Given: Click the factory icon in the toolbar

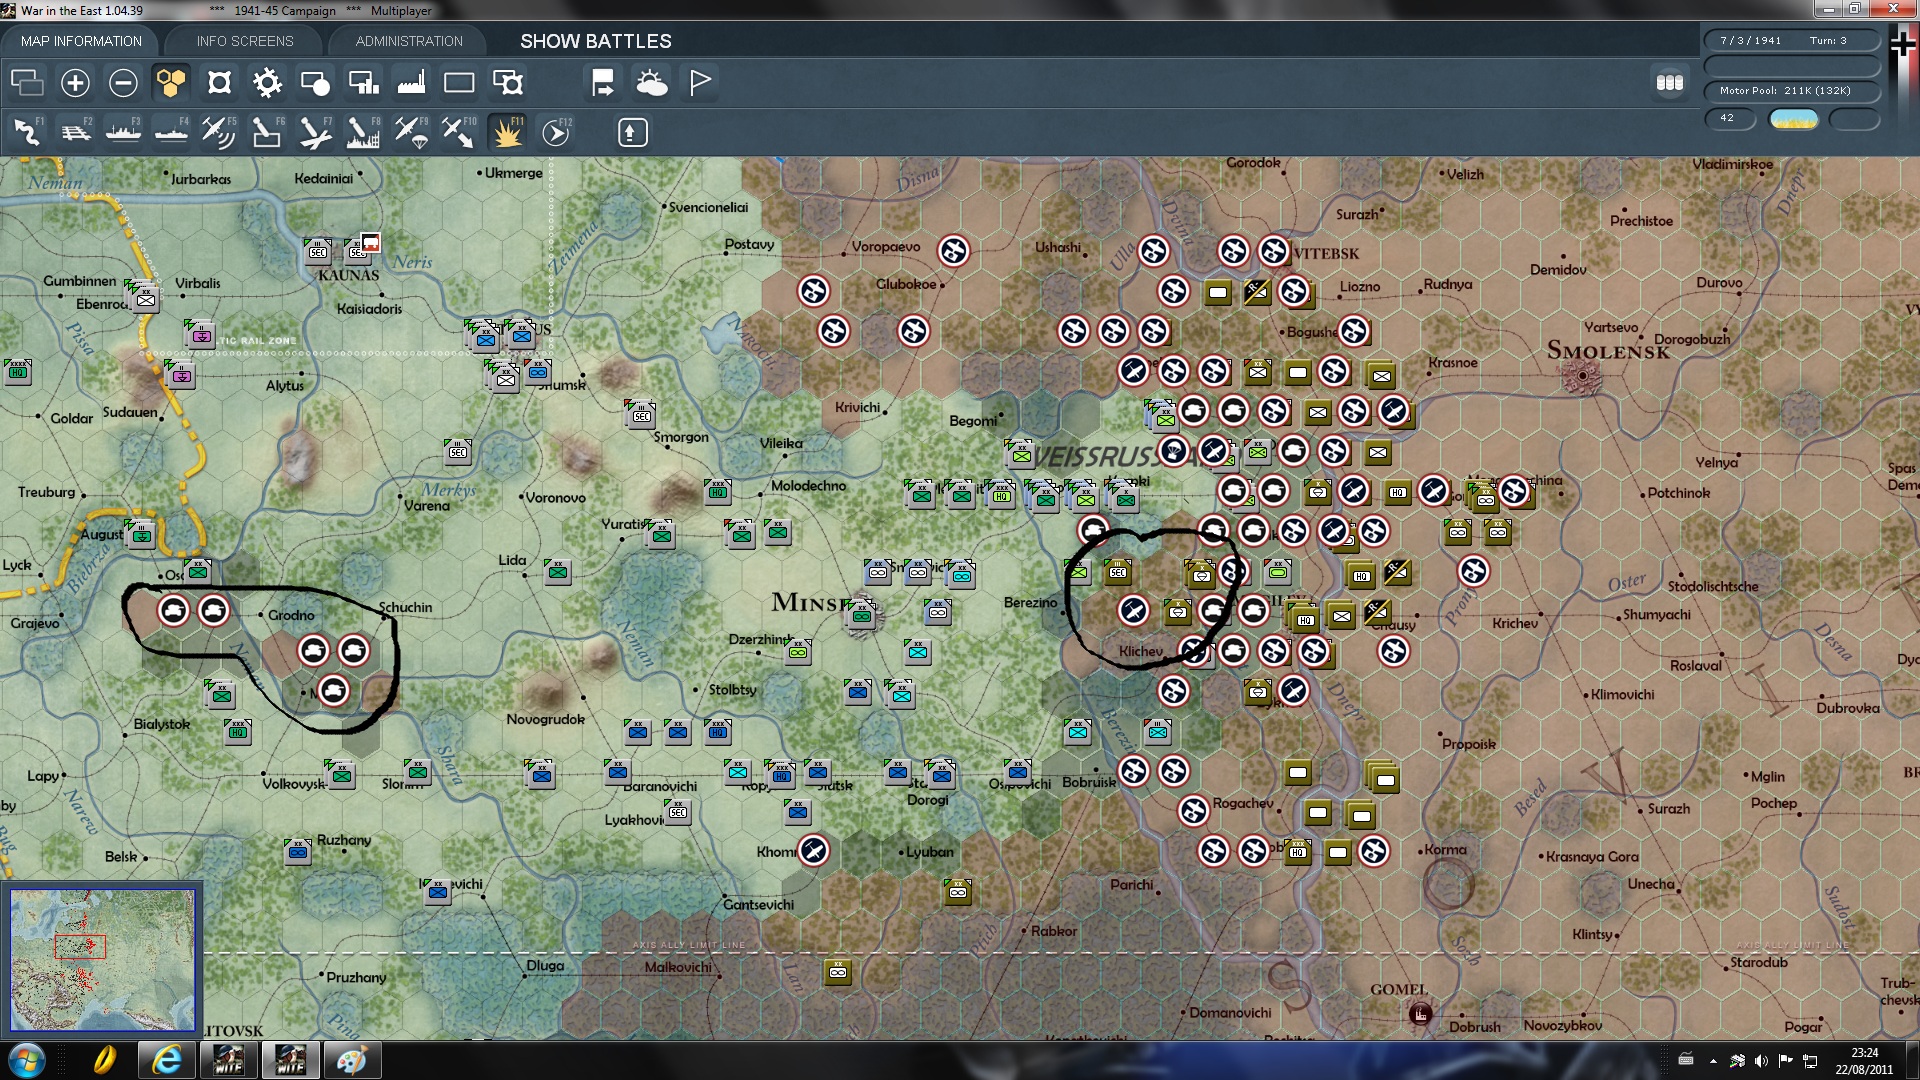Looking at the screenshot, I should (x=411, y=83).
